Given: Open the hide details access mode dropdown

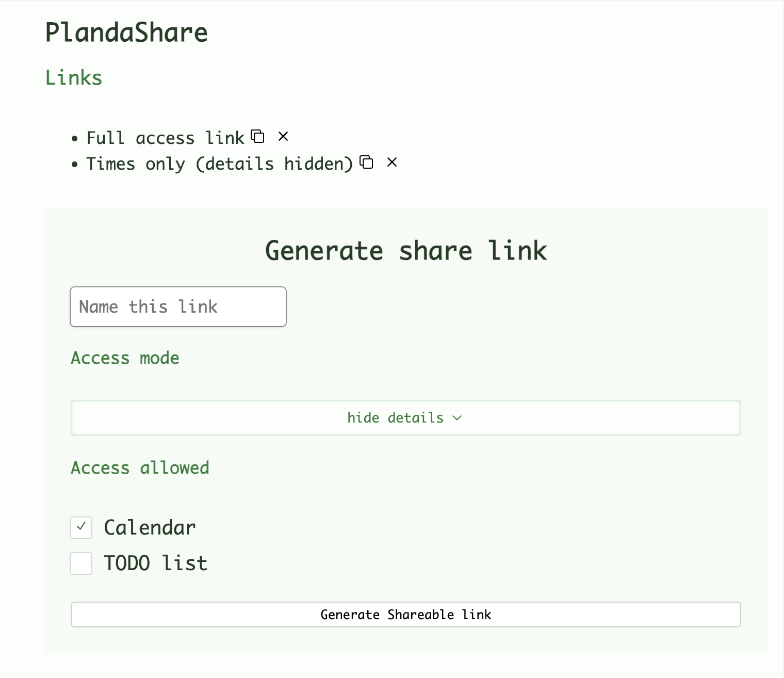Looking at the screenshot, I should click(405, 418).
